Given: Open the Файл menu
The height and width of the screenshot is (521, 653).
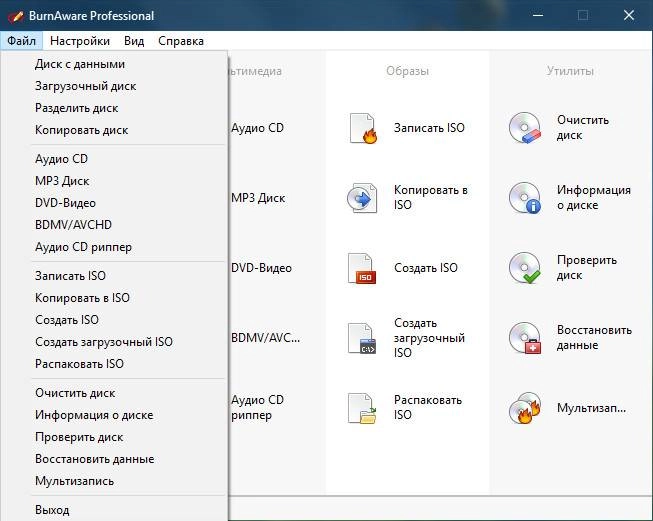Looking at the screenshot, I should pyautogui.click(x=21, y=41).
